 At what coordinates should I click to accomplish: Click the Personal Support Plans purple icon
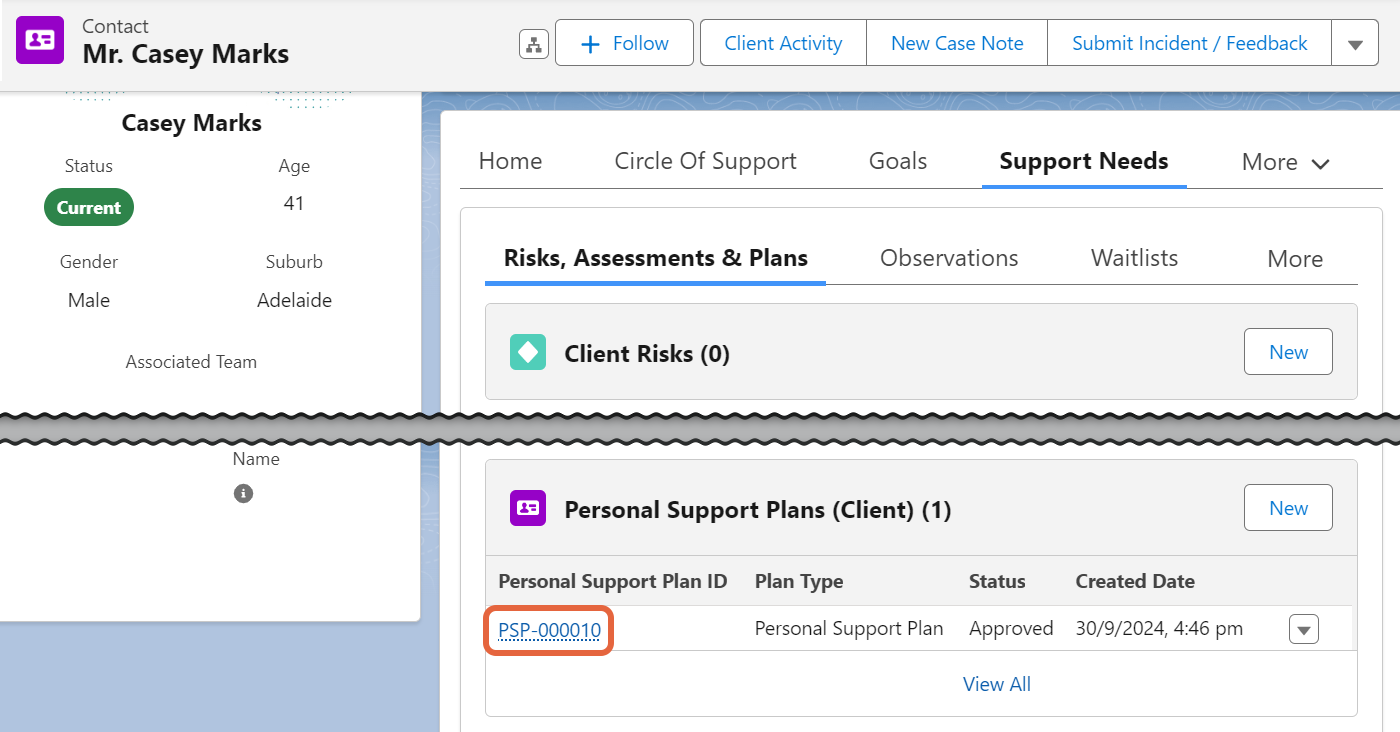click(527, 507)
